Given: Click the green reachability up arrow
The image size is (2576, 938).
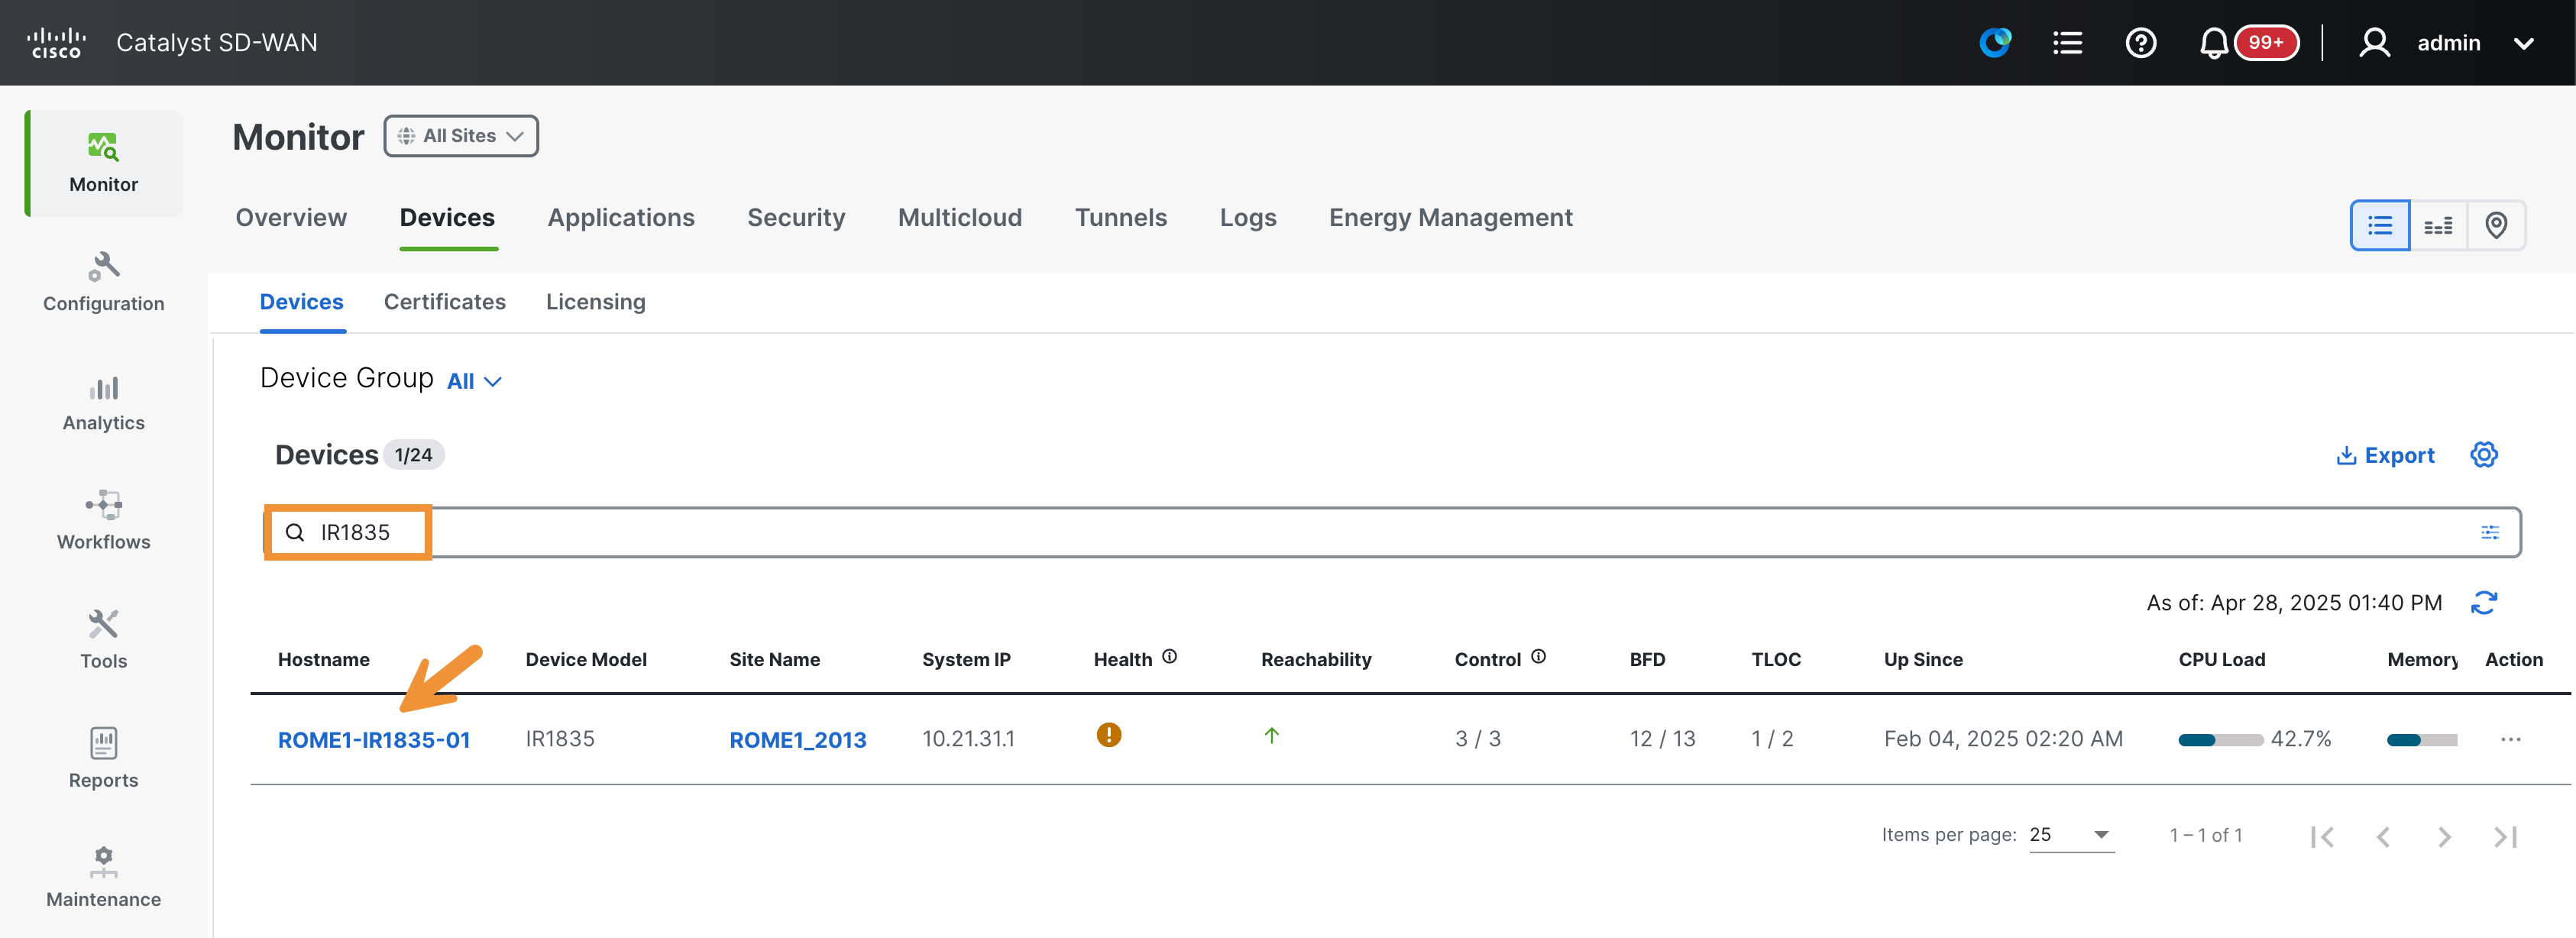Looking at the screenshot, I should tap(1271, 736).
